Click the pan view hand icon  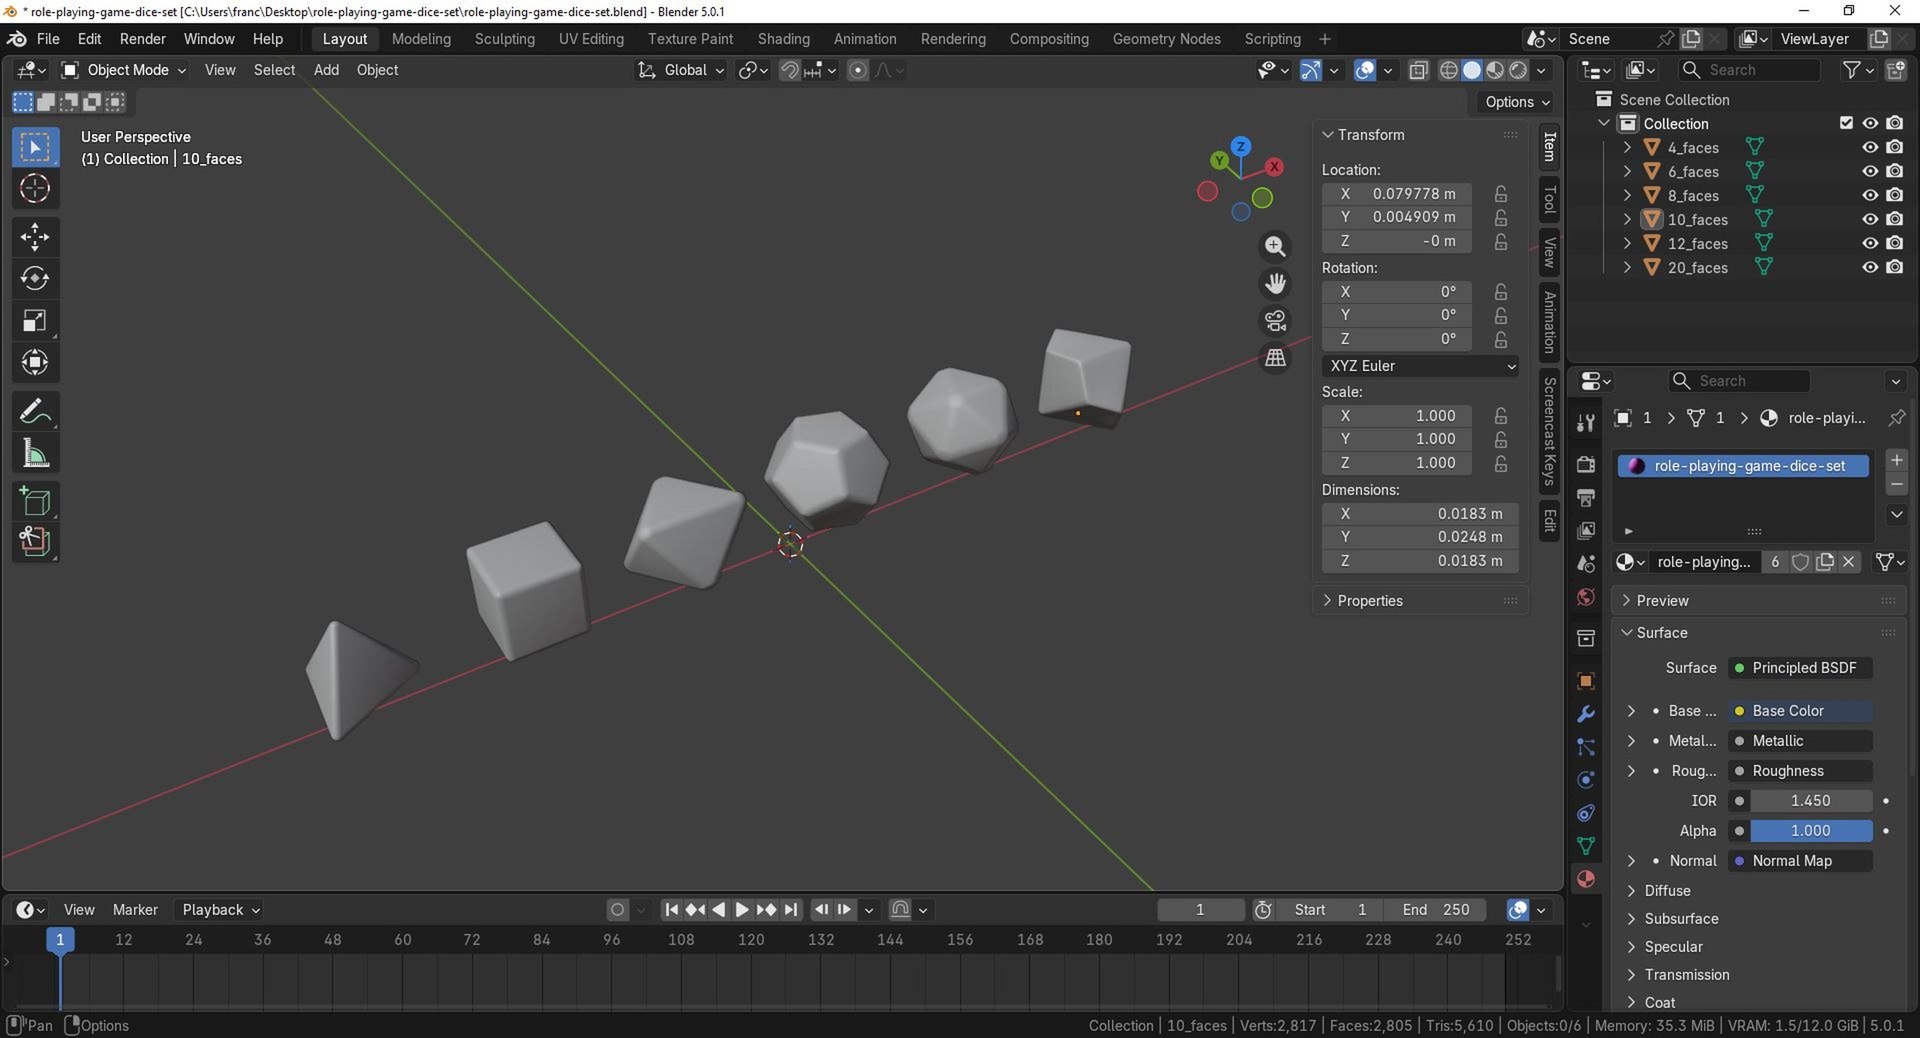point(1275,284)
